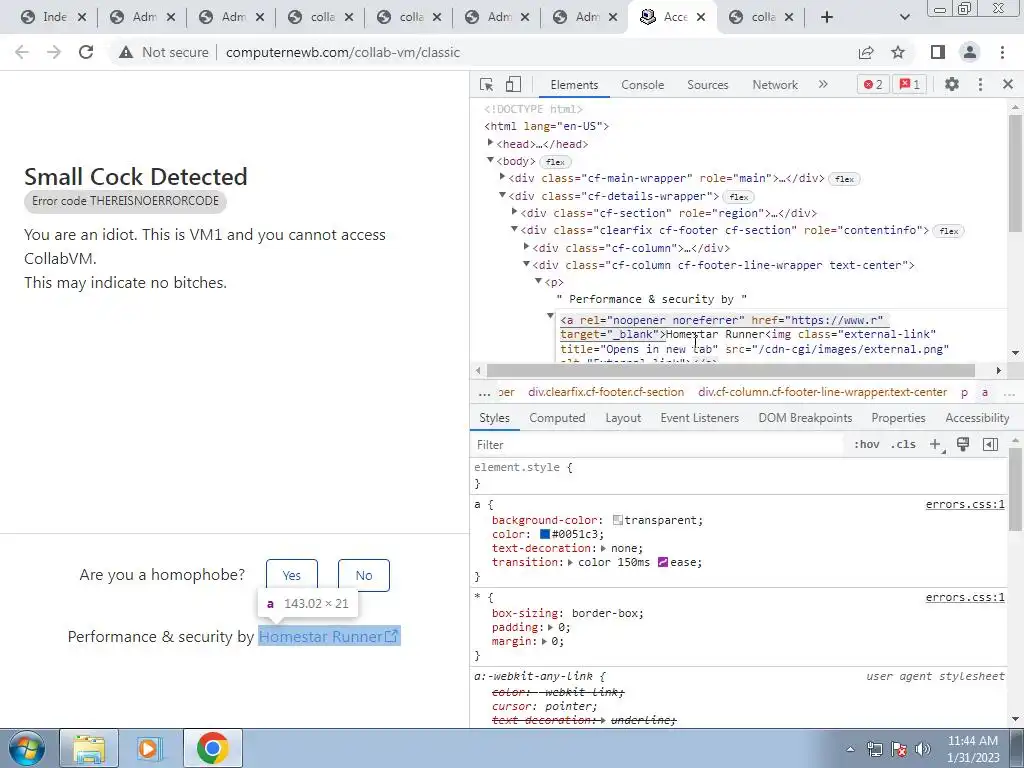
Task: Toggle the .cls class editor
Action: [904, 444]
